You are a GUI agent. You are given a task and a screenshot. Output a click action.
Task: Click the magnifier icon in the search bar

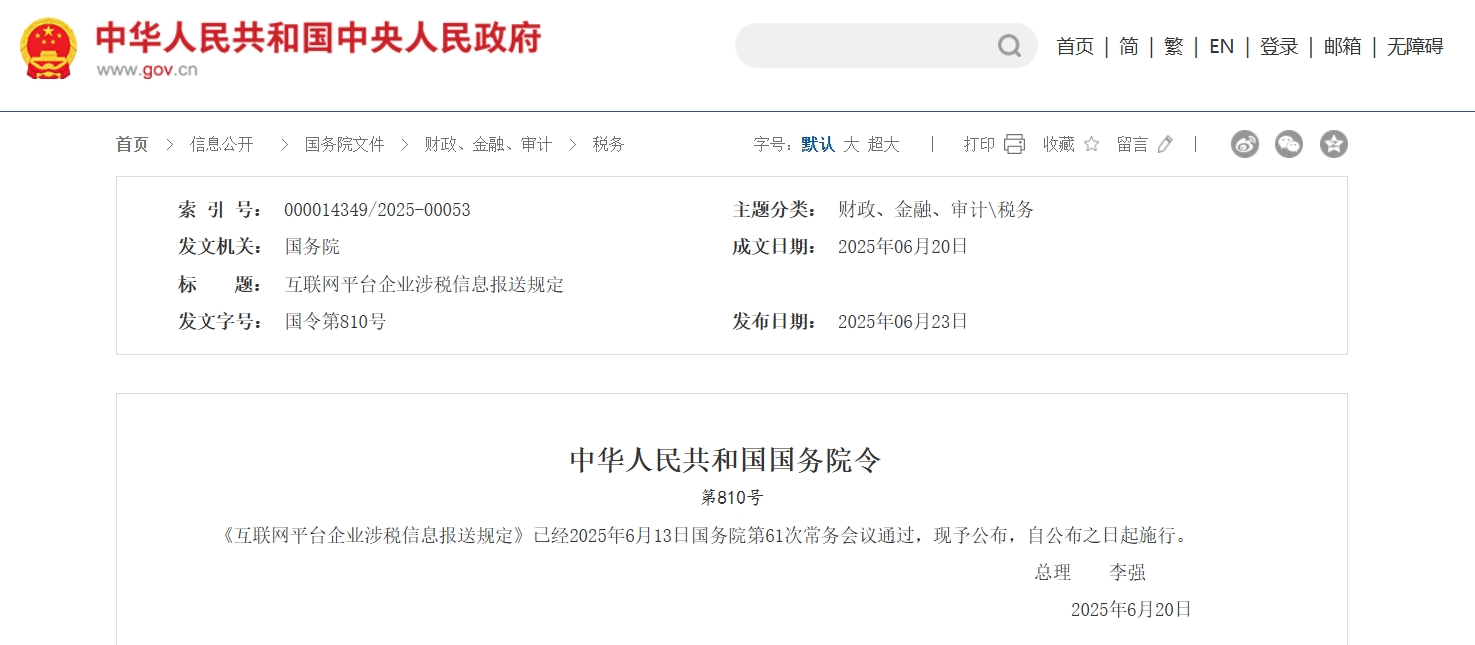[1008, 46]
